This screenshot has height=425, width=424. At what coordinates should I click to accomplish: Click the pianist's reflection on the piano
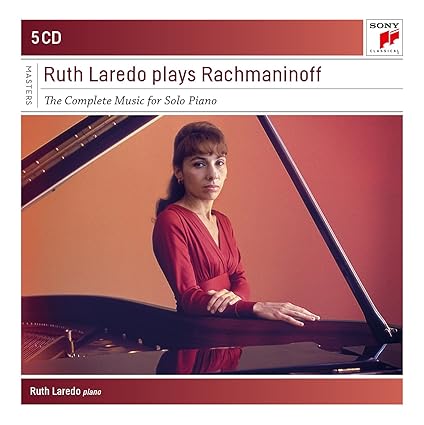pyautogui.click(x=200, y=360)
